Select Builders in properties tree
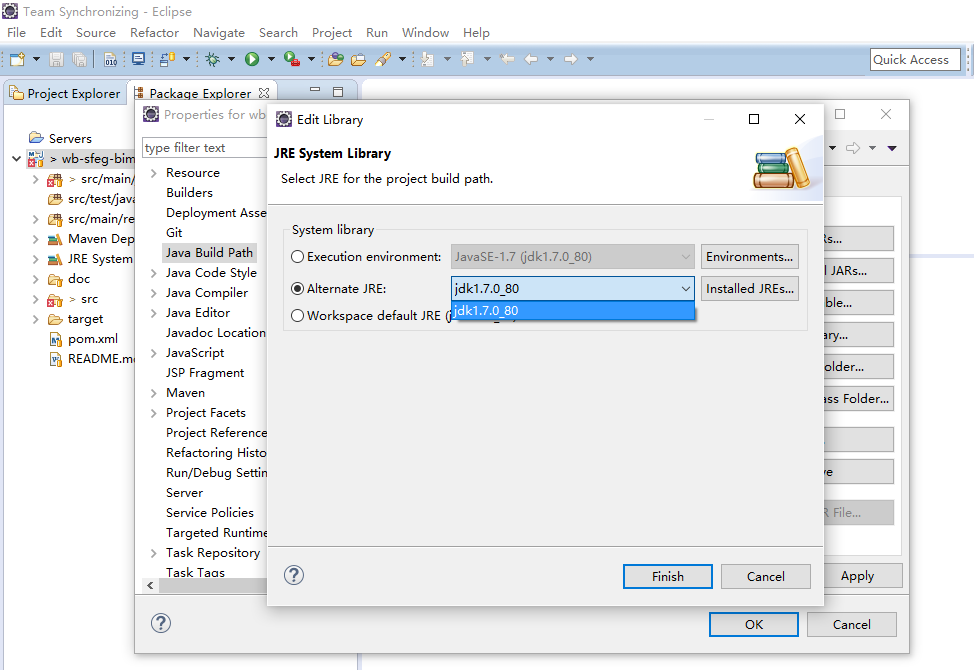The image size is (974, 670). pyautogui.click(x=189, y=192)
